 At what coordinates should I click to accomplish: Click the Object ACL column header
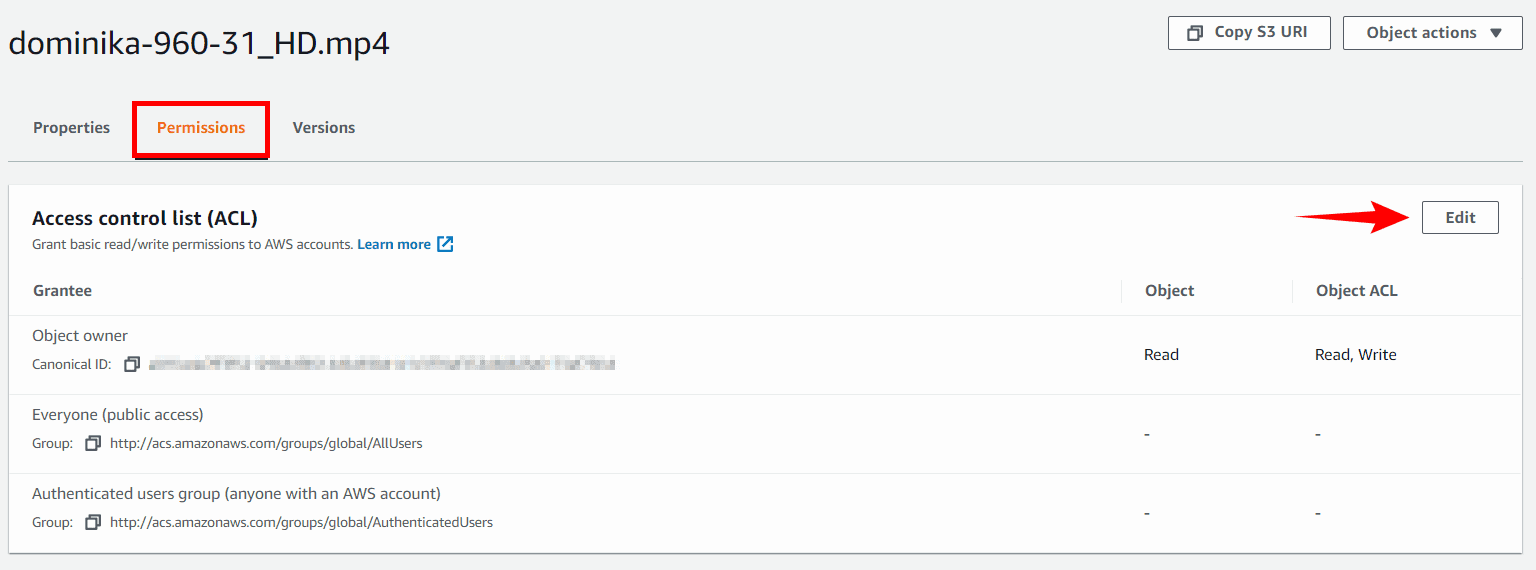coord(1356,291)
